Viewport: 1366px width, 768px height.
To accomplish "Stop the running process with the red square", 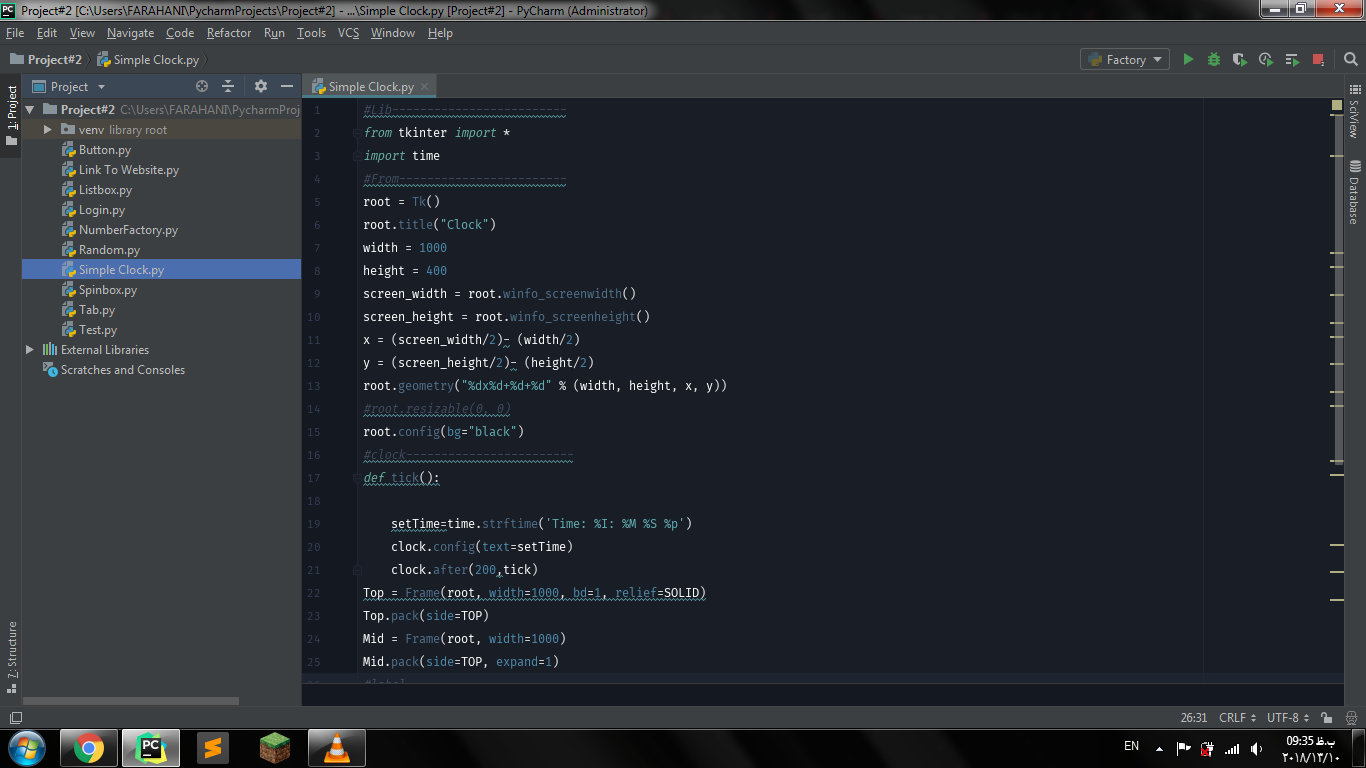I will (x=1318, y=60).
